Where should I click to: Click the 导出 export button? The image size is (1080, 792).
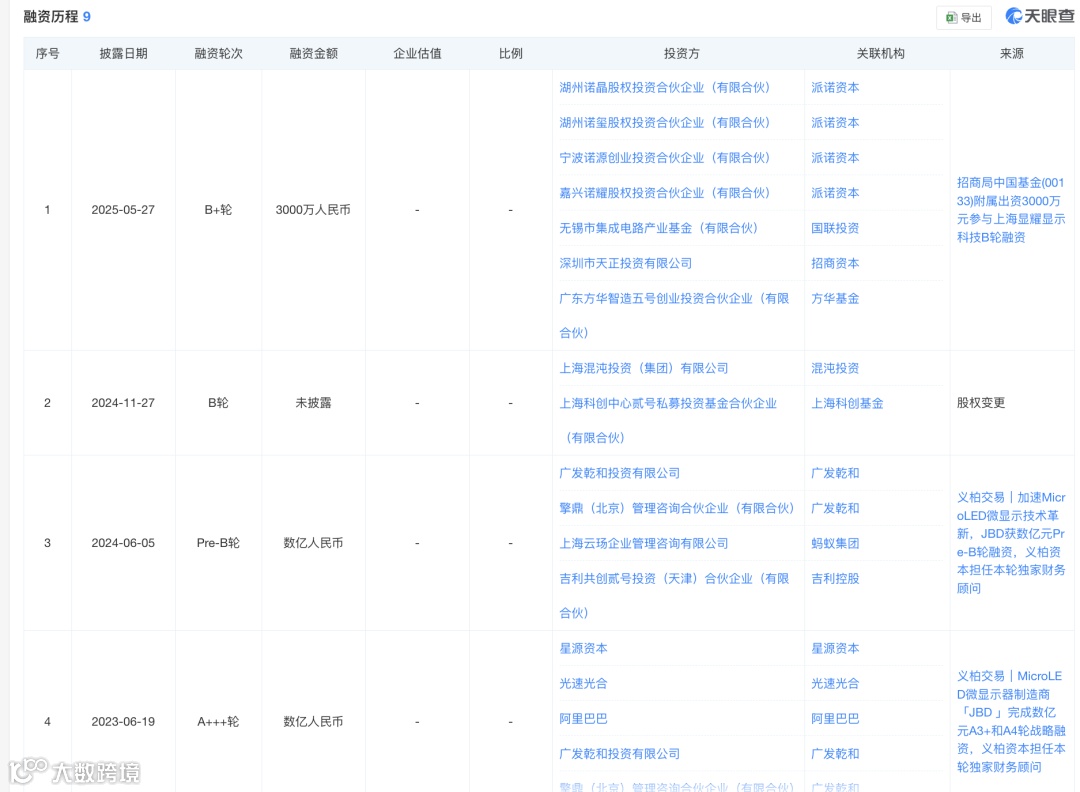[963, 18]
